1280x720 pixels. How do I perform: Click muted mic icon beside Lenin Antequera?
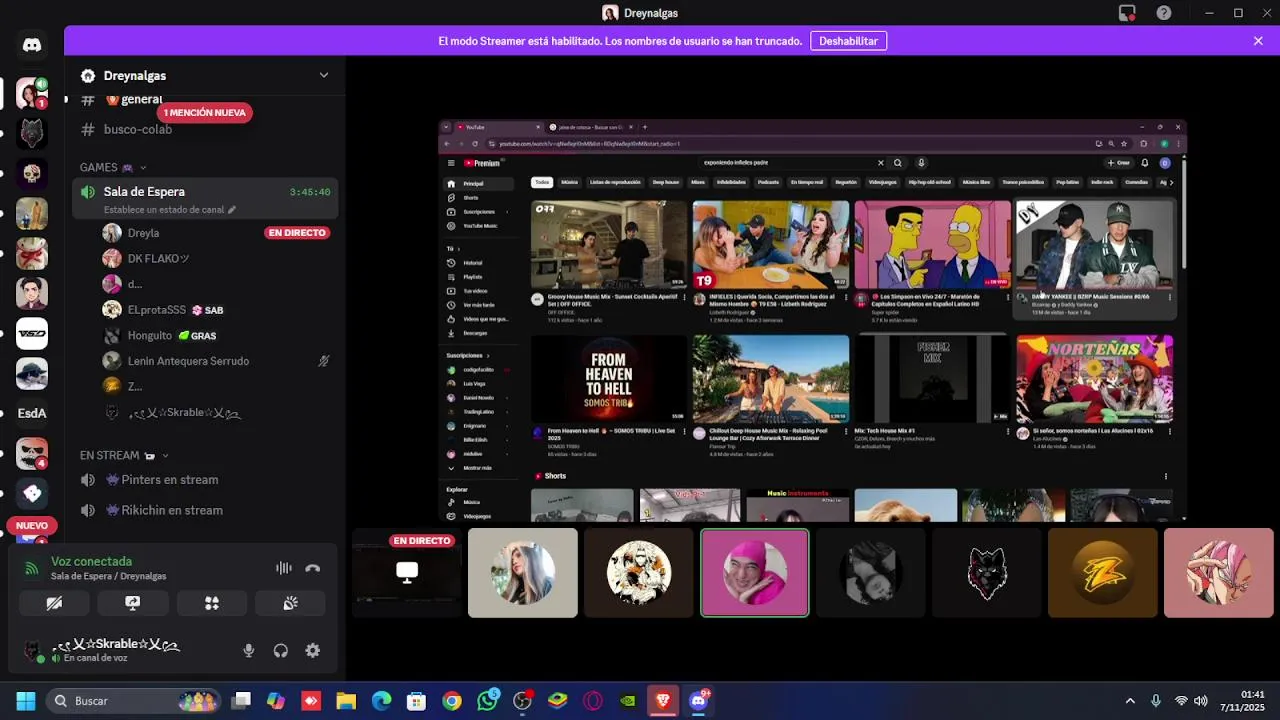(323, 361)
